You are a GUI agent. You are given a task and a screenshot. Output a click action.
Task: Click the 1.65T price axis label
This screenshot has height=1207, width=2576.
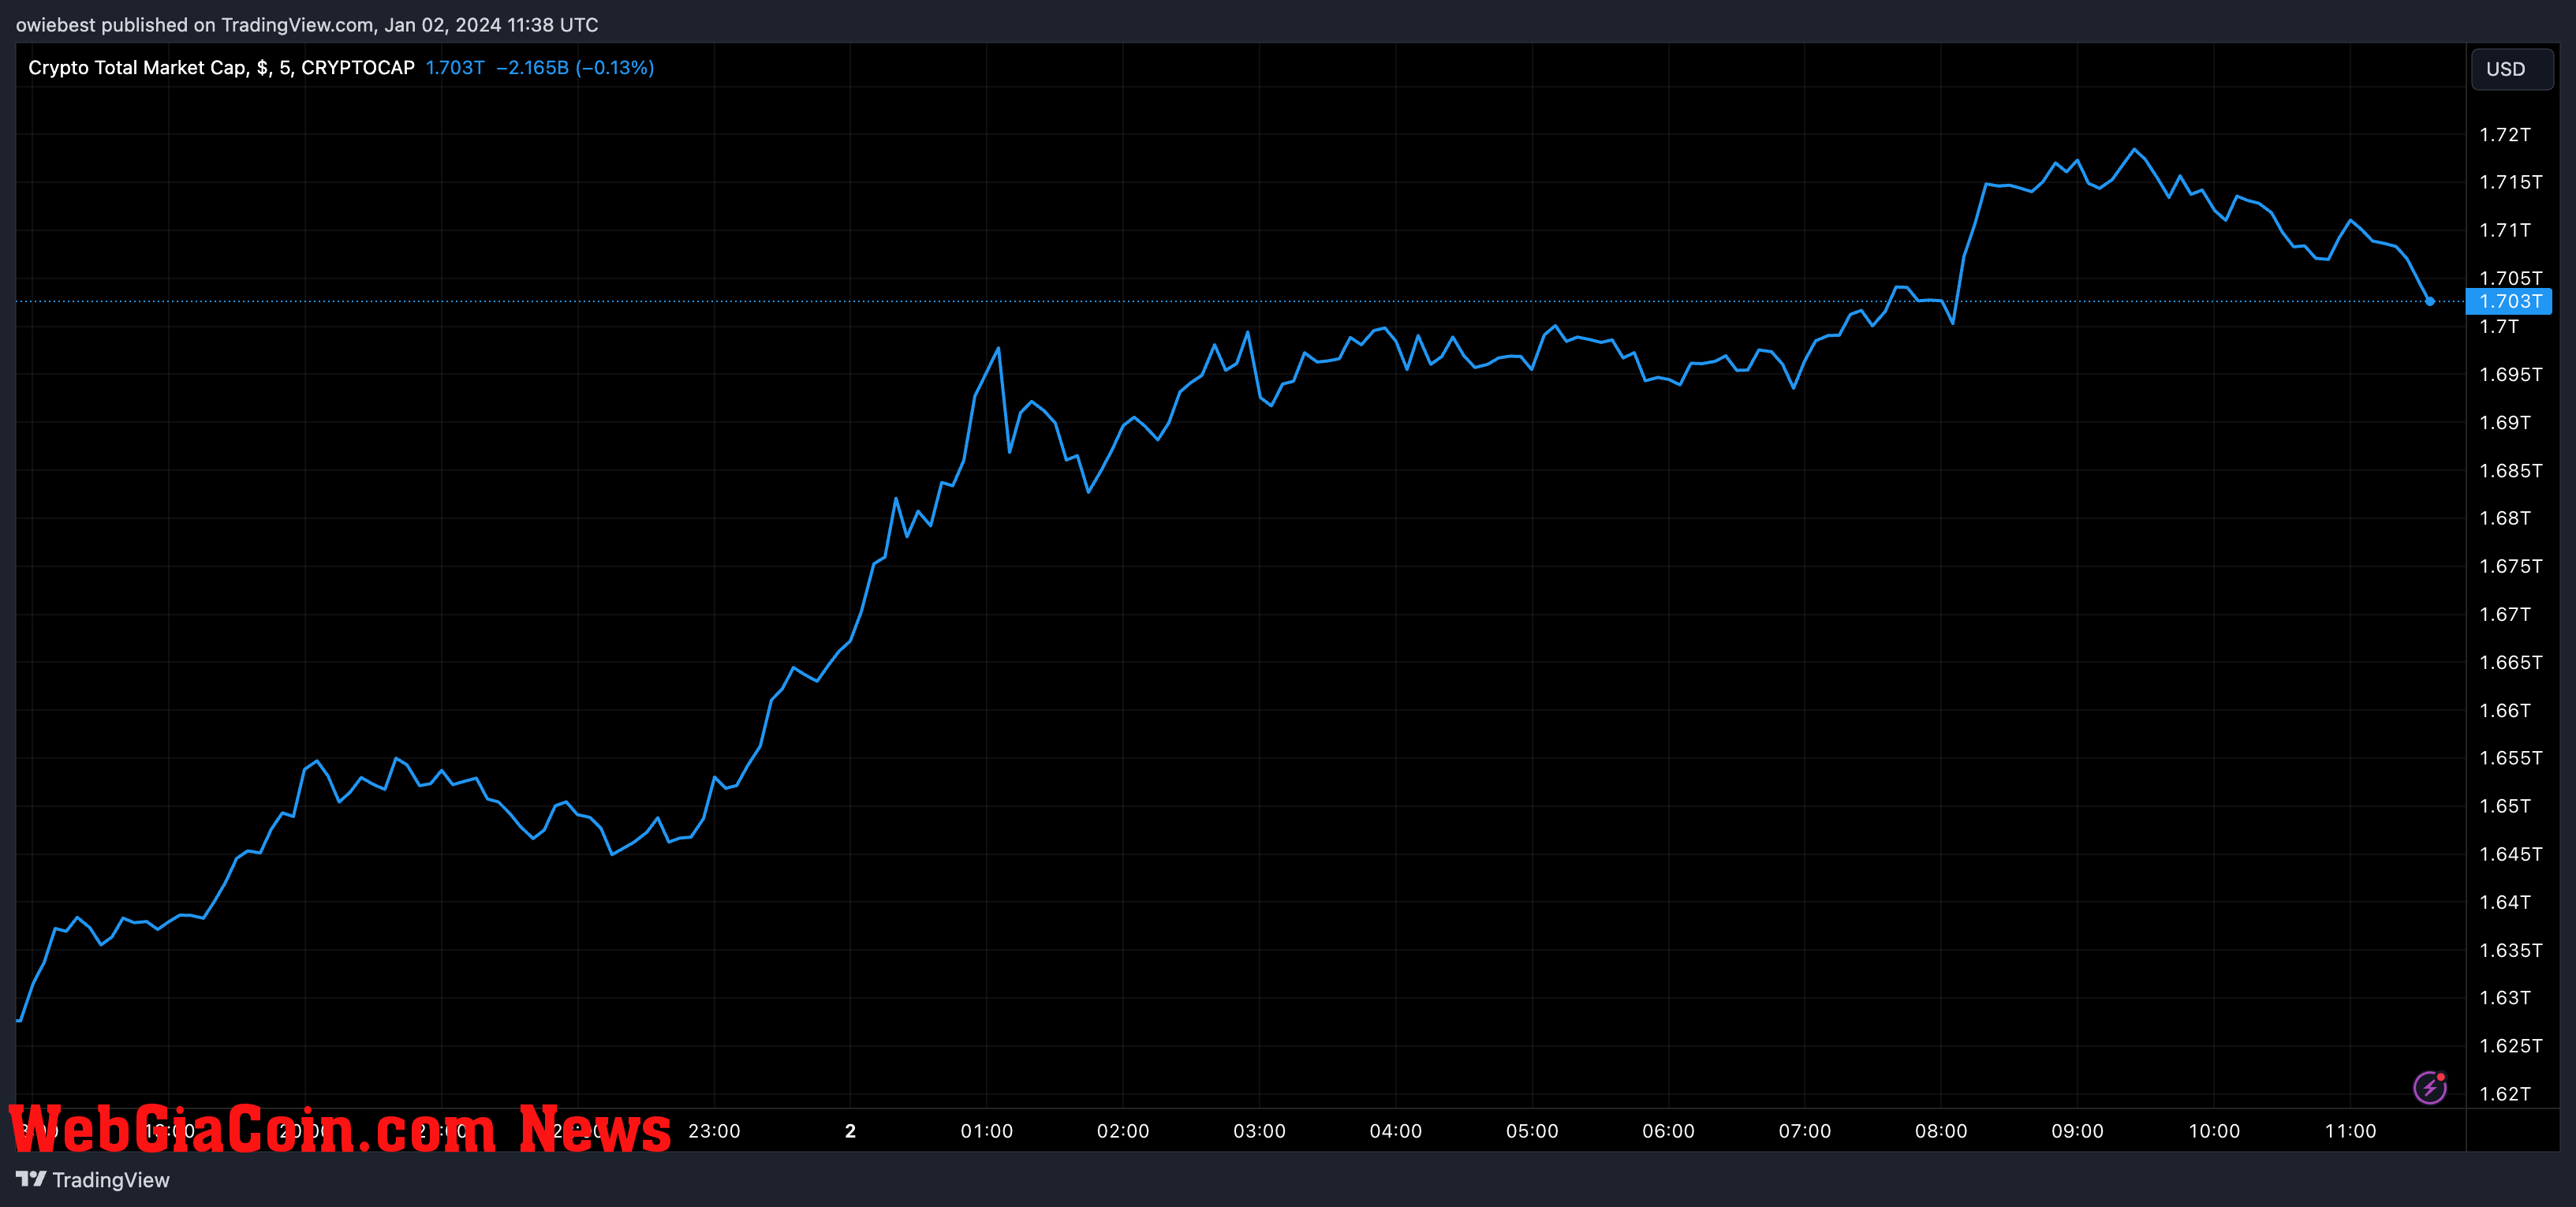[2505, 806]
